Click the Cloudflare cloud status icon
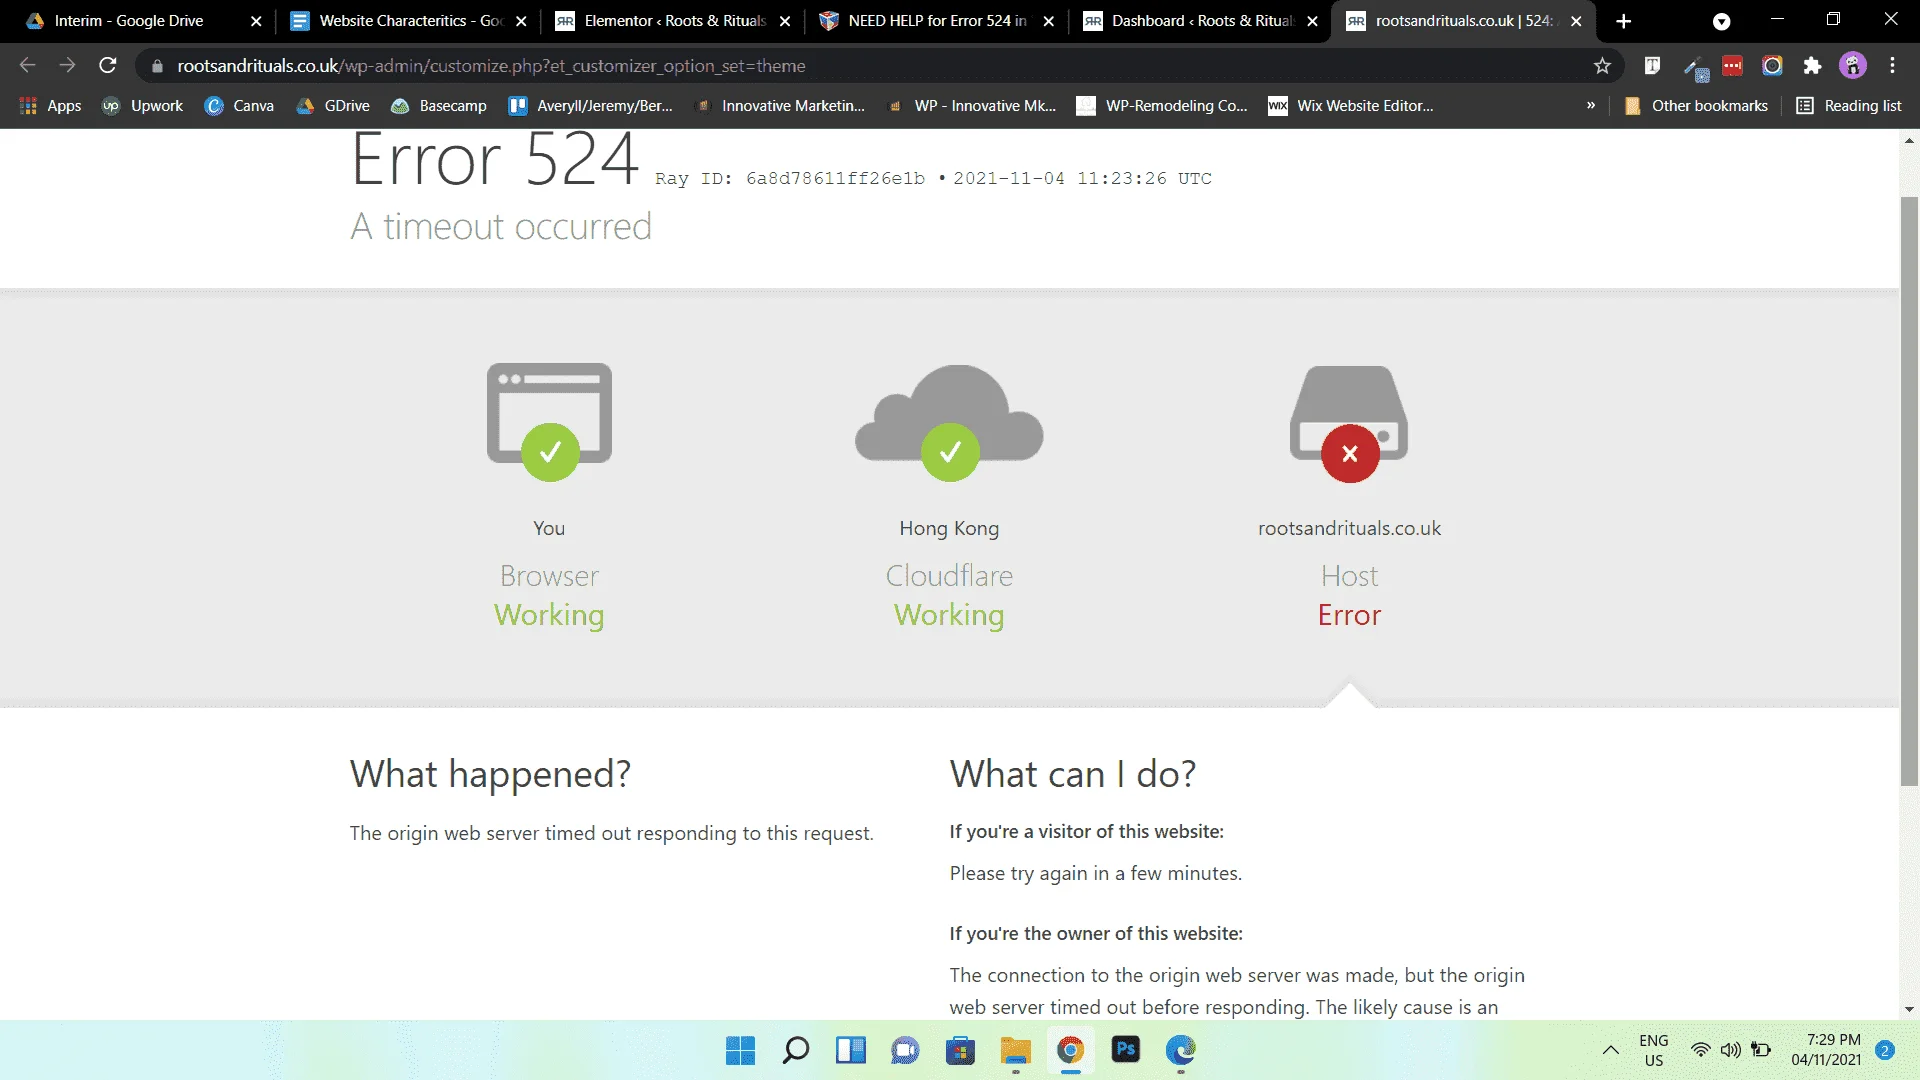The height and width of the screenshot is (1080, 1920). (x=949, y=422)
